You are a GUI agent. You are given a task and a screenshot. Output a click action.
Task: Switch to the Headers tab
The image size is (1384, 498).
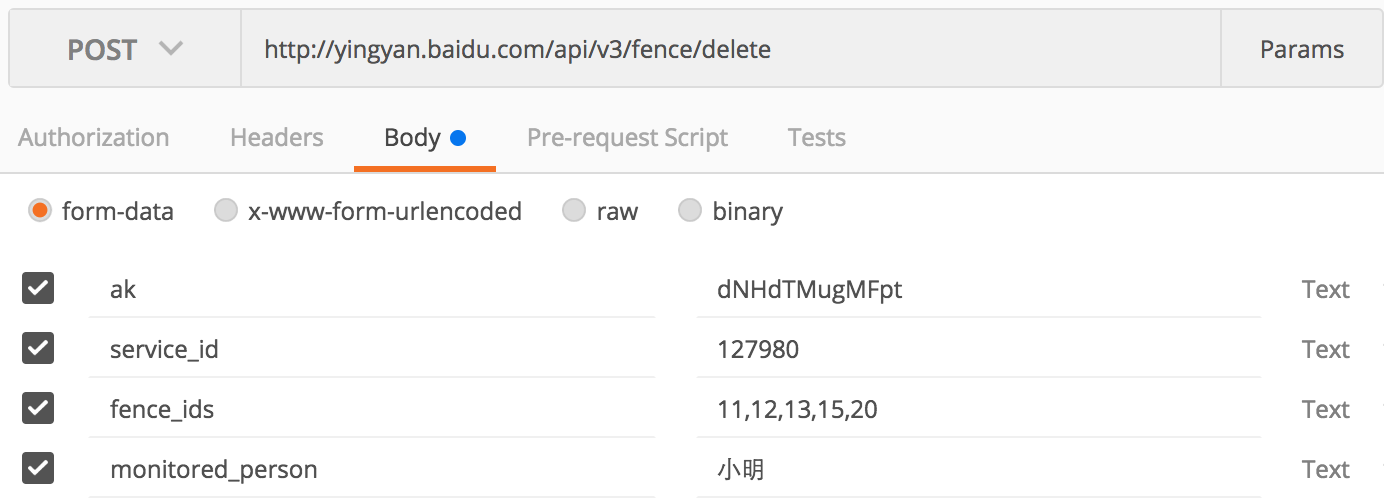(x=277, y=138)
